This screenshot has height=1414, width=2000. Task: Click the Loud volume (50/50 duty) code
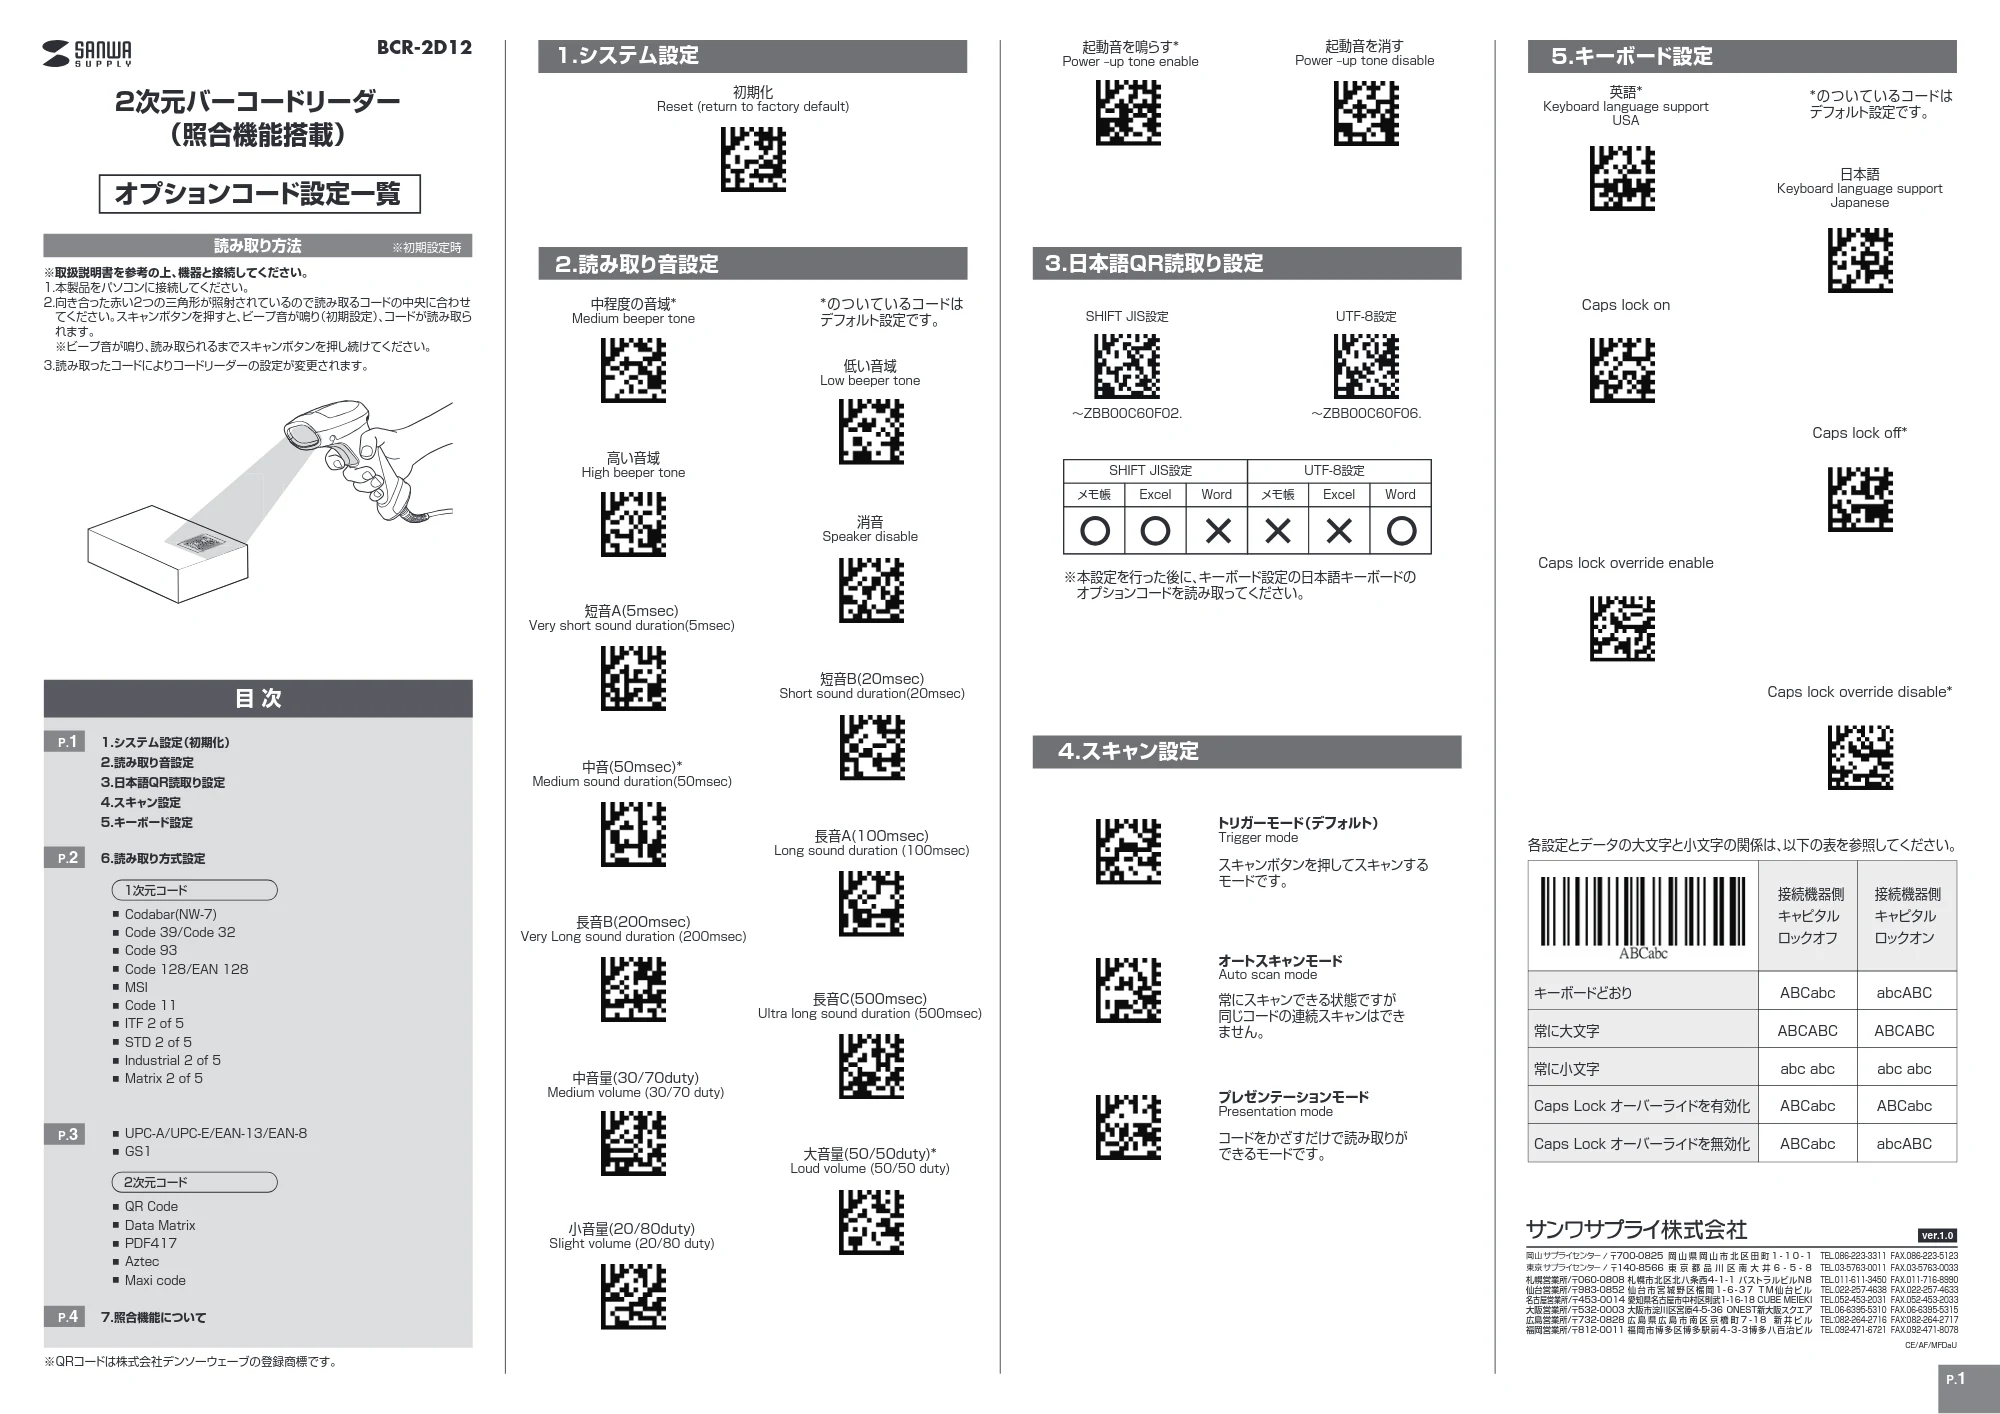point(871,1222)
